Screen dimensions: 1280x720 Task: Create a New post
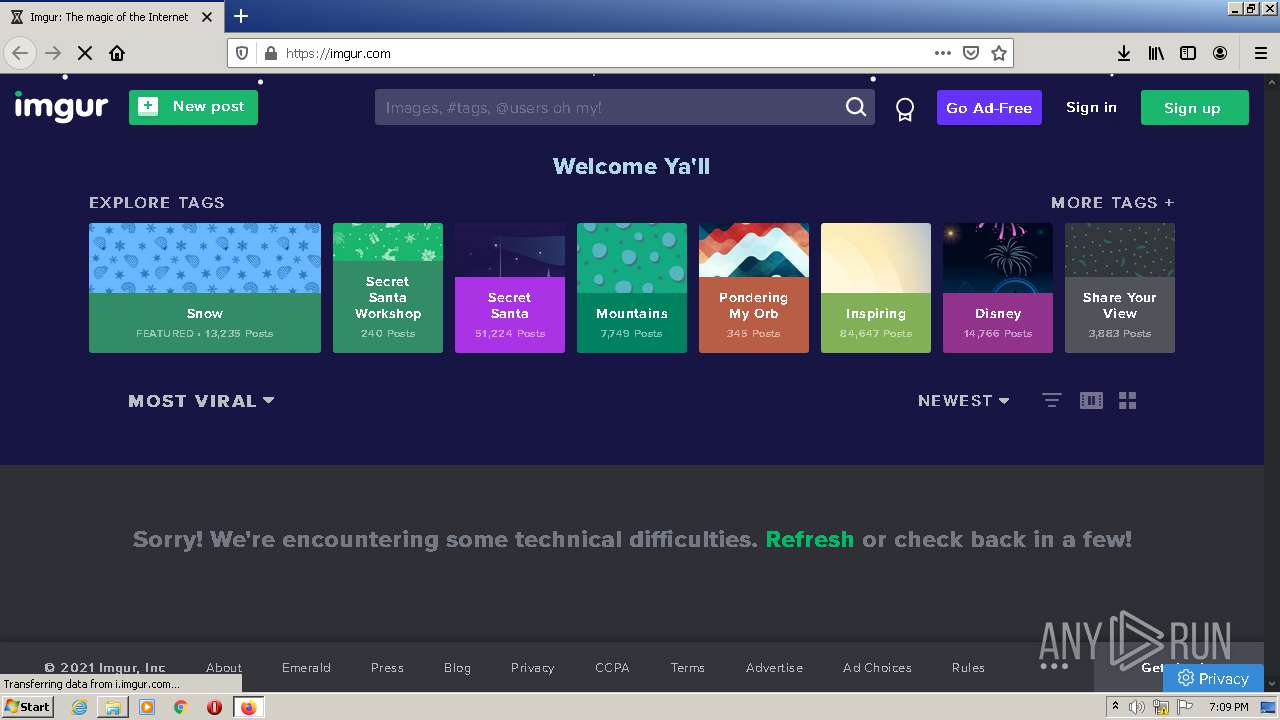click(193, 107)
